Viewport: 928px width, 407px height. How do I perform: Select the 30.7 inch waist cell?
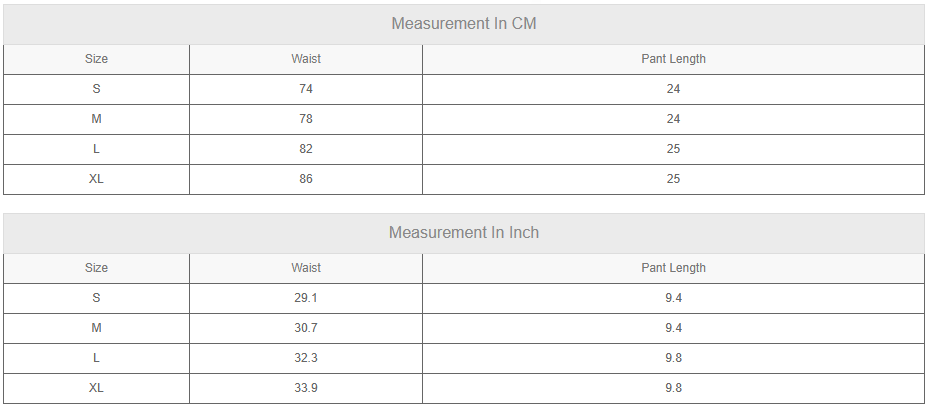pyautogui.click(x=306, y=328)
